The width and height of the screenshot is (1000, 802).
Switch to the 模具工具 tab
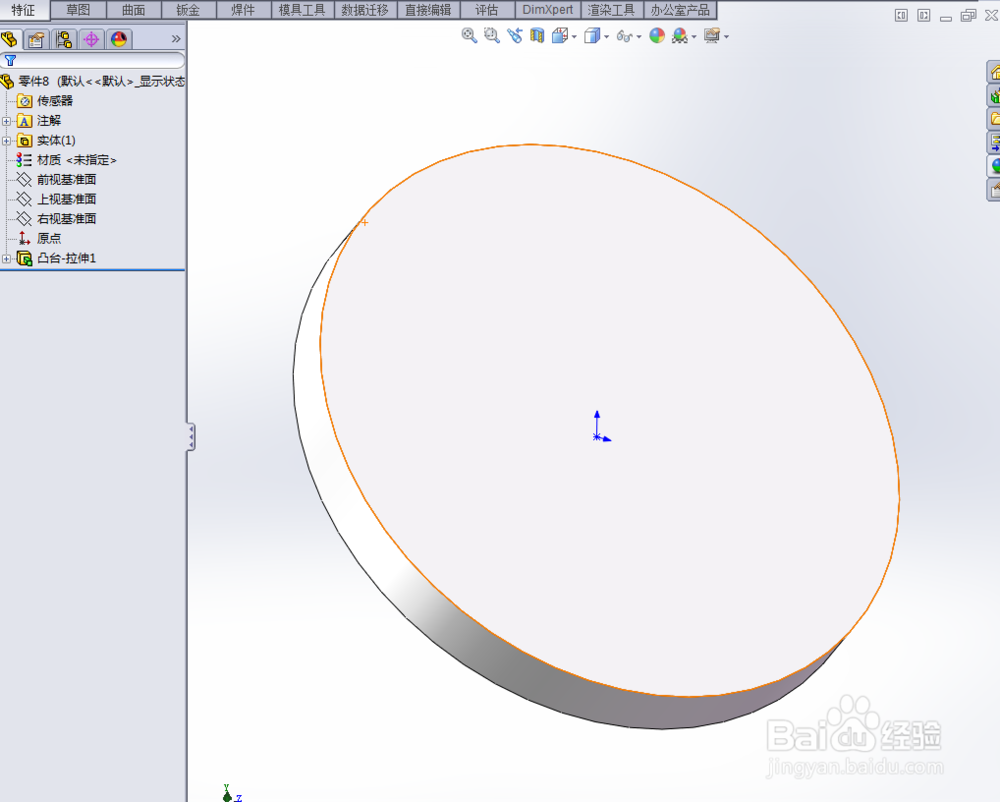[302, 10]
